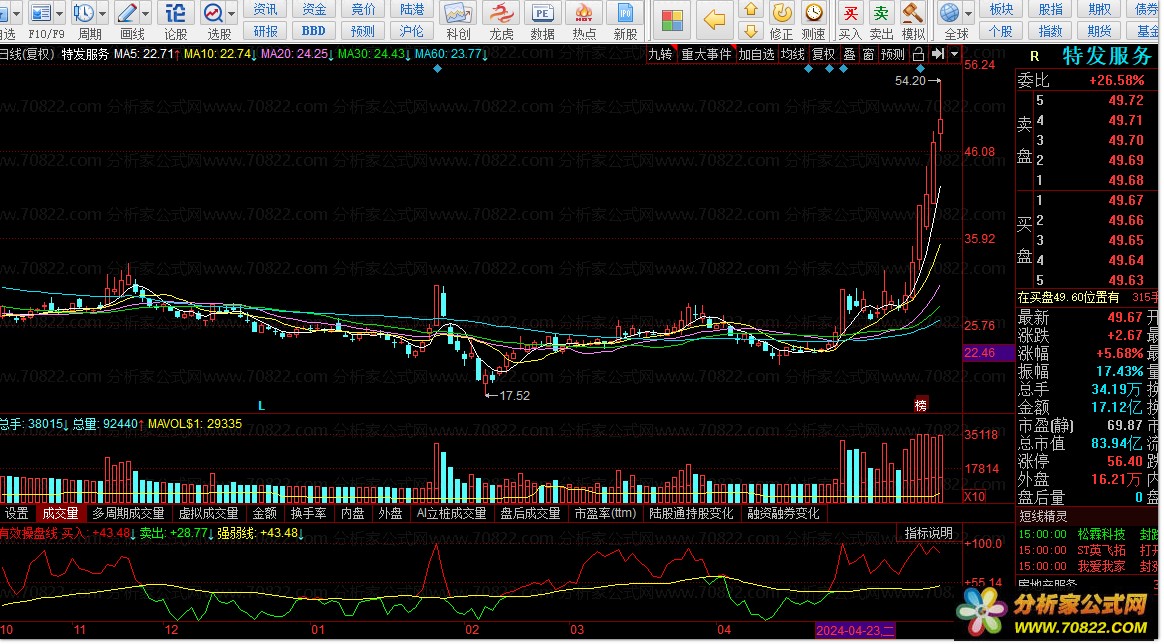Image resolution: width=1164 pixels, height=644 pixels.
Task: Expand the 自选 dropdown arrow
Action: (x=17, y=13)
